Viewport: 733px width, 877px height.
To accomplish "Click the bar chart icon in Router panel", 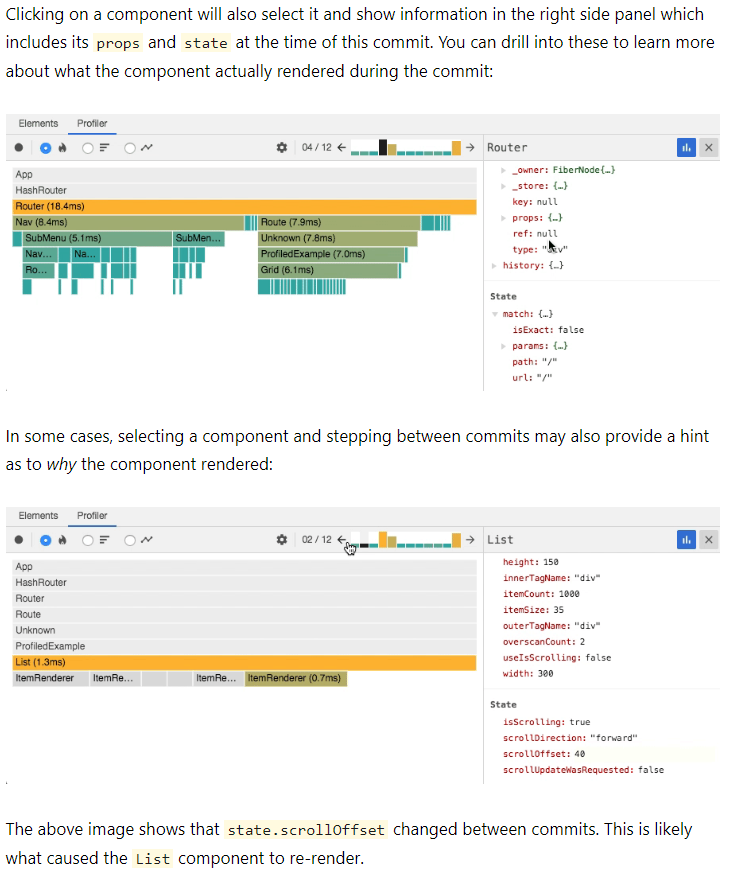I will tap(686, 147).
